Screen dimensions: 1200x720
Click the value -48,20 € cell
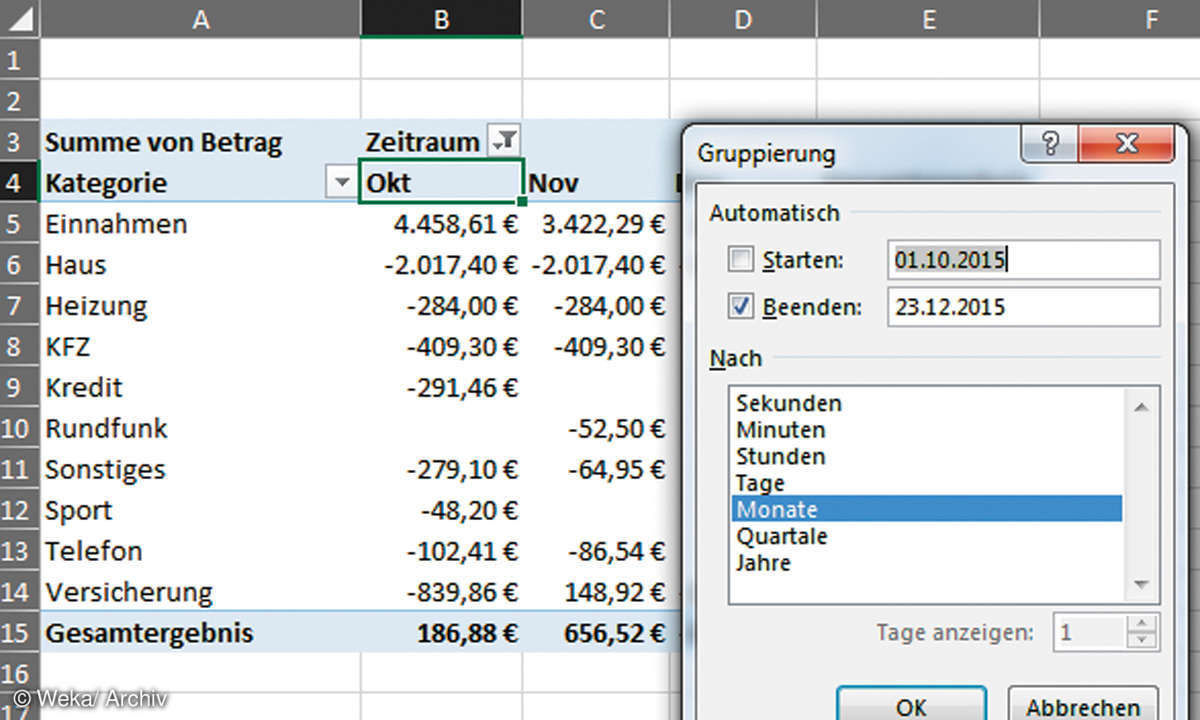441,510
